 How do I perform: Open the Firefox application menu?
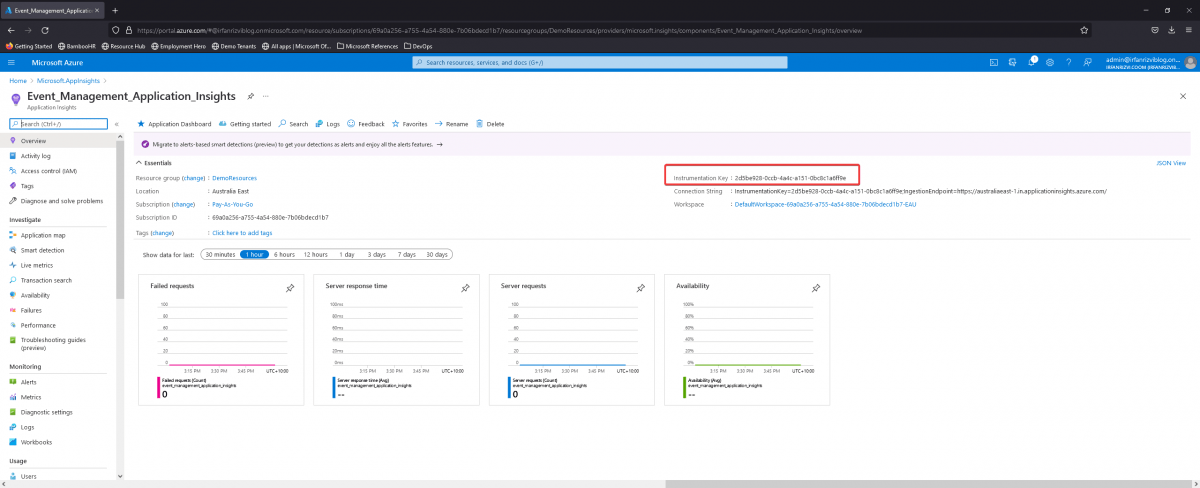(1188, 30)
